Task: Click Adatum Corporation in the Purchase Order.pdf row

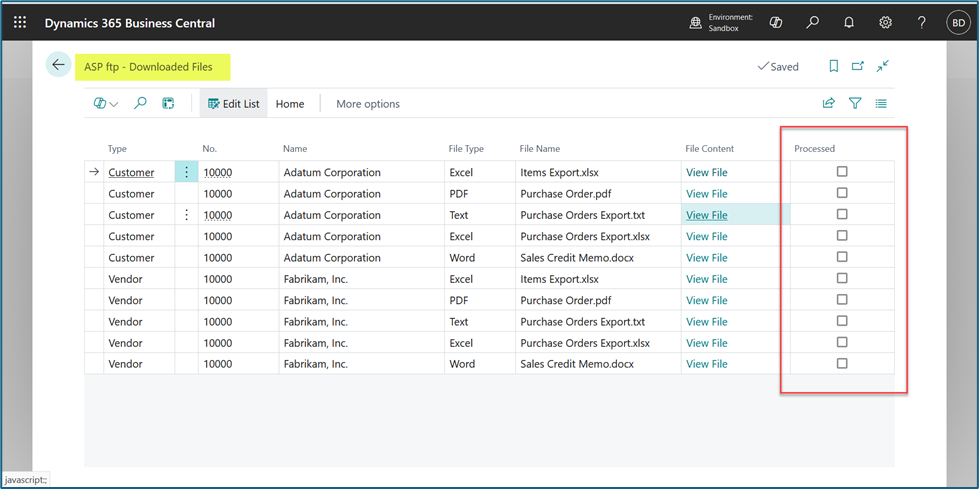Action: (x=332, y=194)
